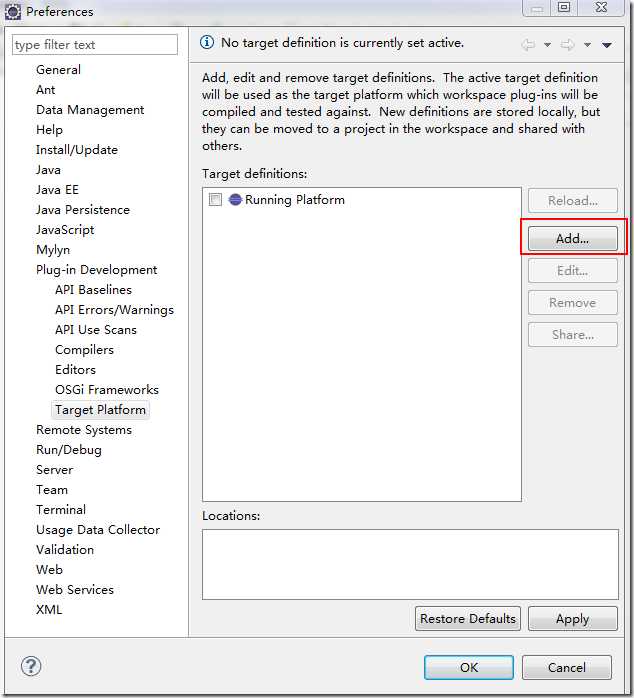634x698 pixels.
Task: Open the preferences view menu triangle
Action: pos(606,45)
